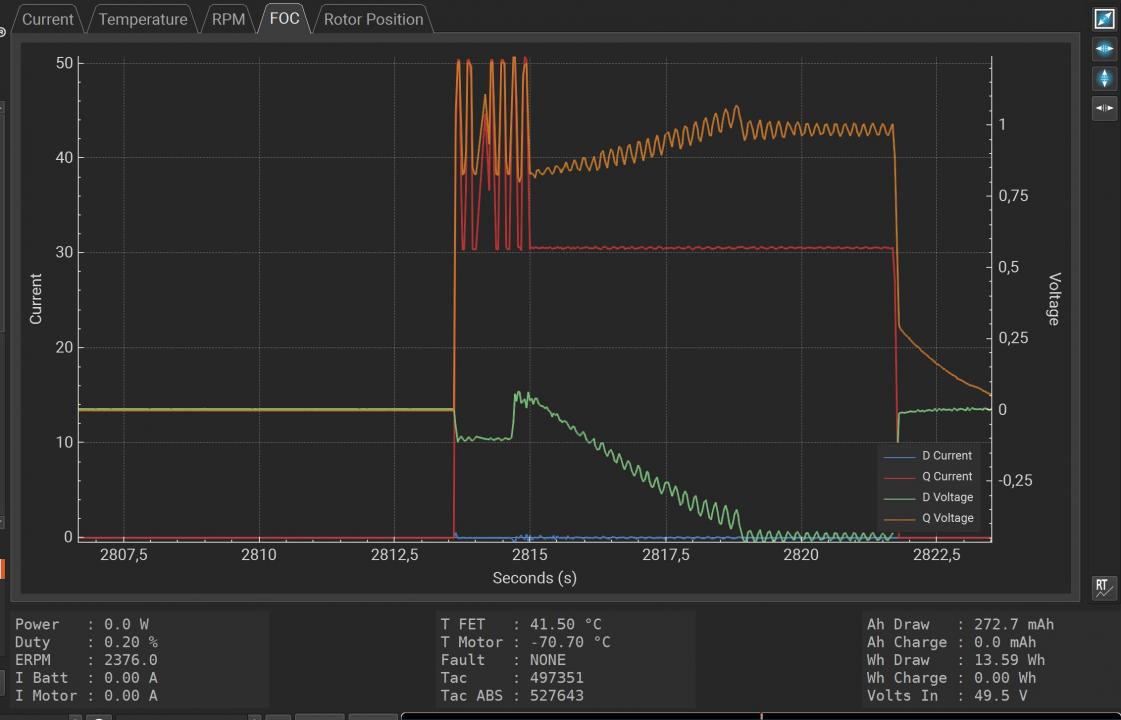This screenshot has height=720, width=1121.
Task: Click the Seconds (s) axis title
Action: 534,578
